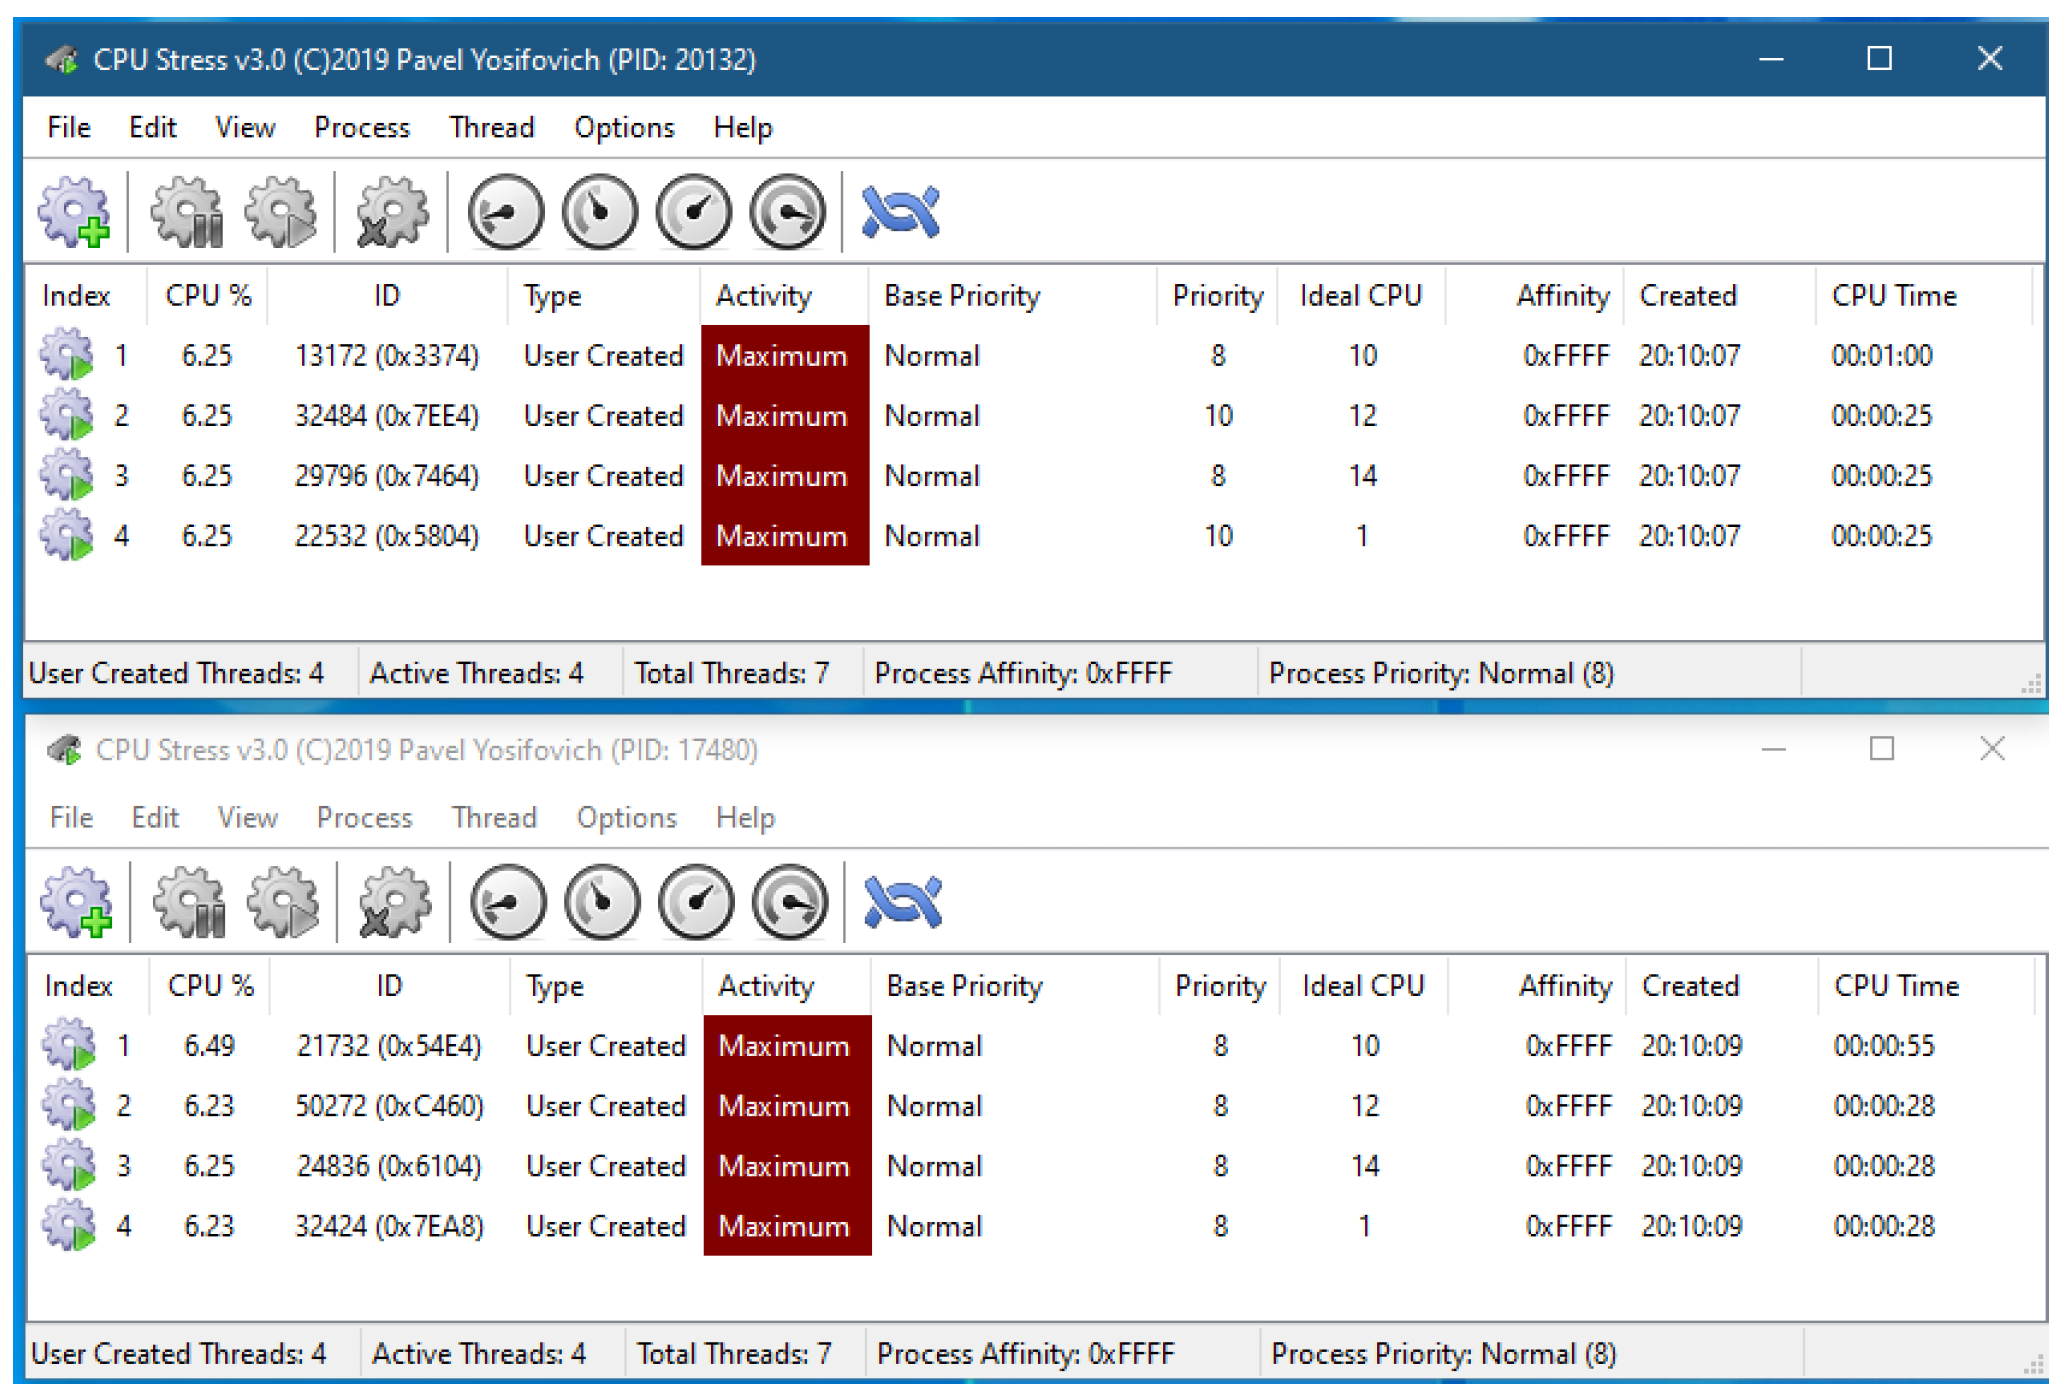Viewport: 2062px width, 1398px height.
Task: Set low activity gauge in the top window
Action: 506,212
